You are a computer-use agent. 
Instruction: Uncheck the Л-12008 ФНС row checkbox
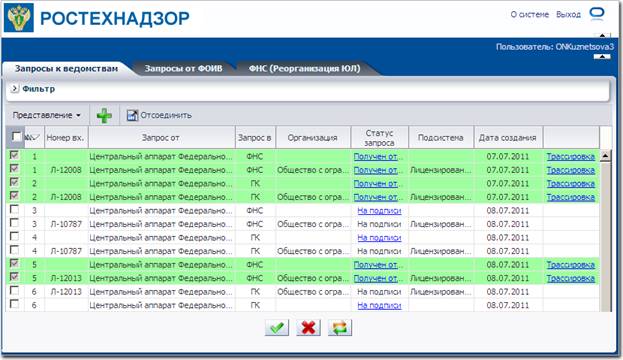(14, 169)
